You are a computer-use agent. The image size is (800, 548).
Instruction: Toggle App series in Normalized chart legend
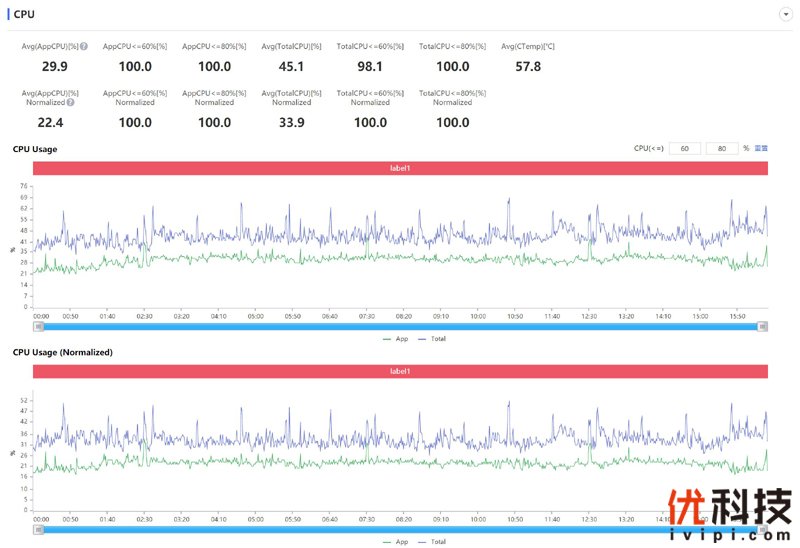pos(396,542)
